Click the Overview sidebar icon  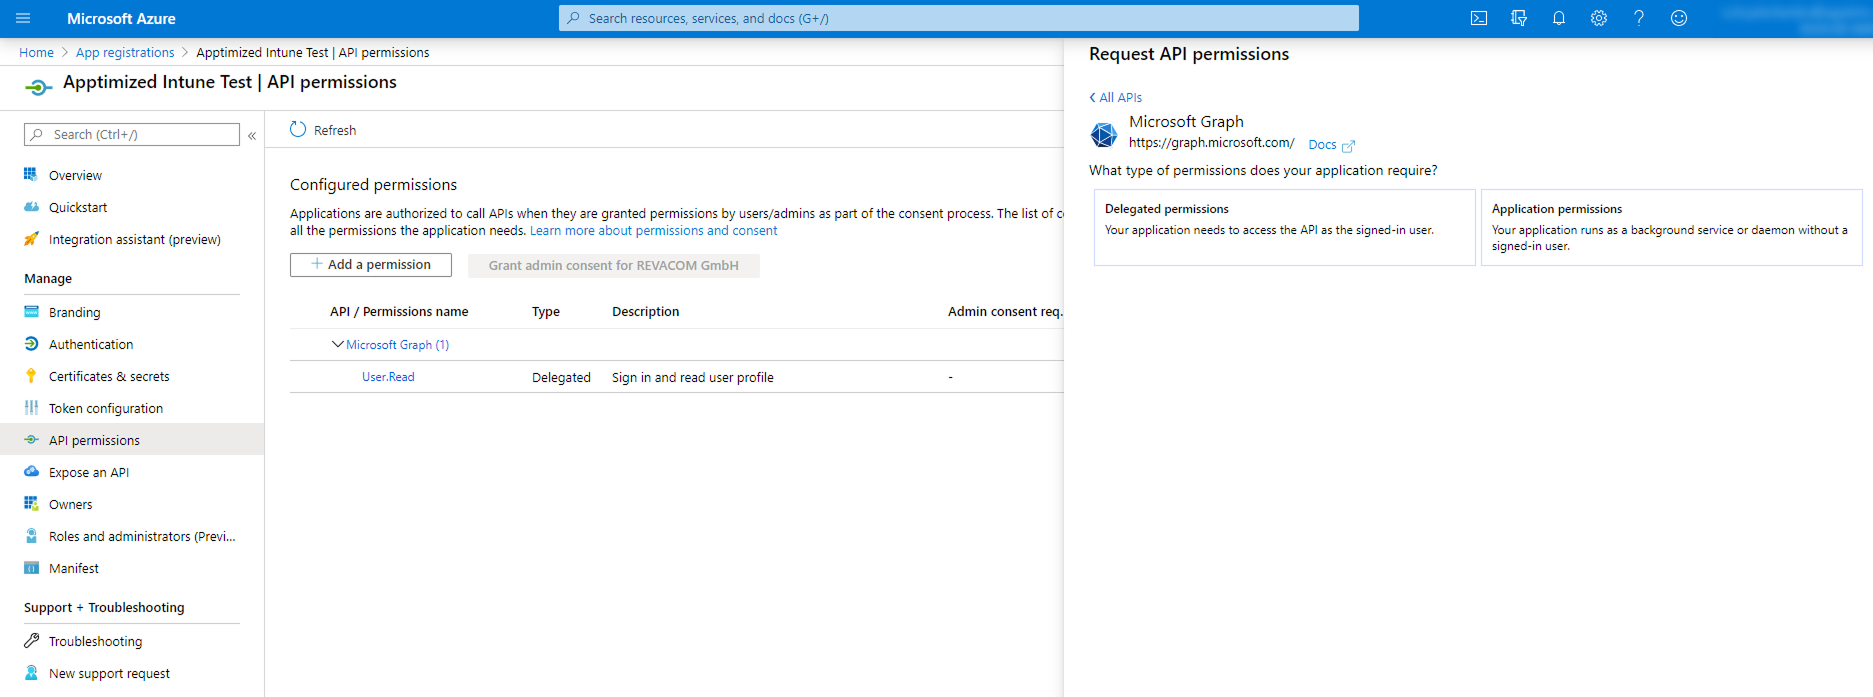31,174
